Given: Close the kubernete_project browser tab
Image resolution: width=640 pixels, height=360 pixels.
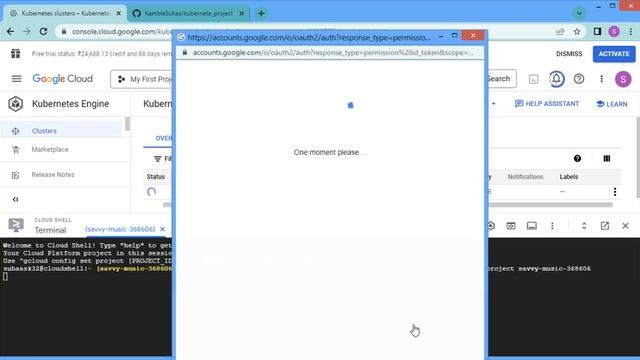Looking at the screenshot, I should pyautogui.click(x=242, y=13).
